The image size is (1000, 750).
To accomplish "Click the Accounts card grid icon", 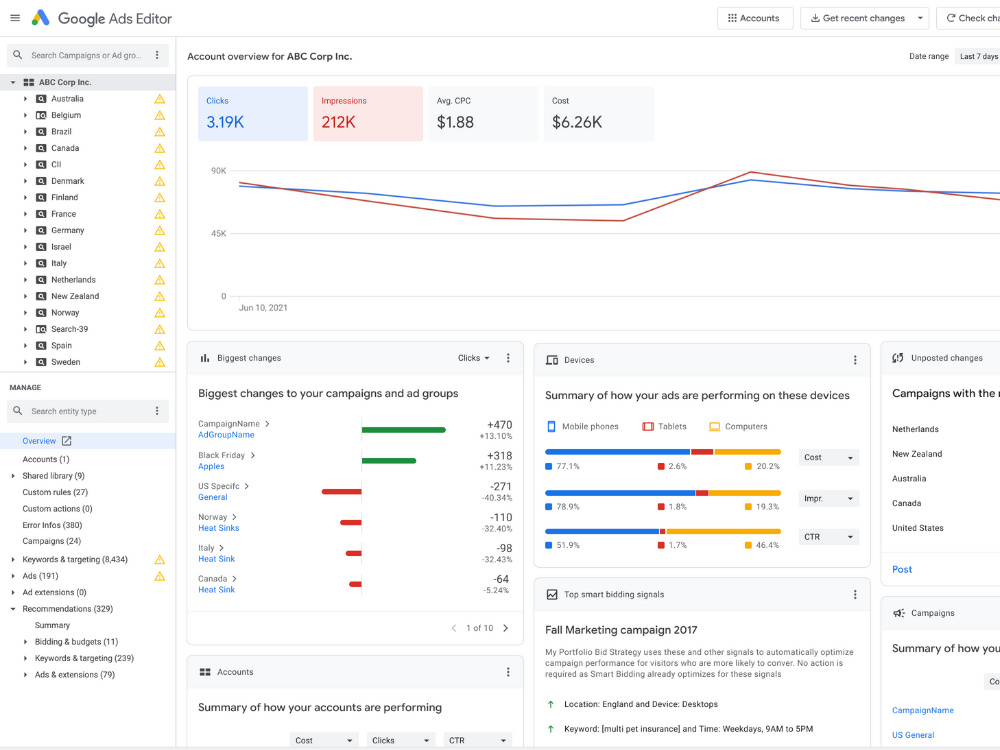I will (205, 672).
